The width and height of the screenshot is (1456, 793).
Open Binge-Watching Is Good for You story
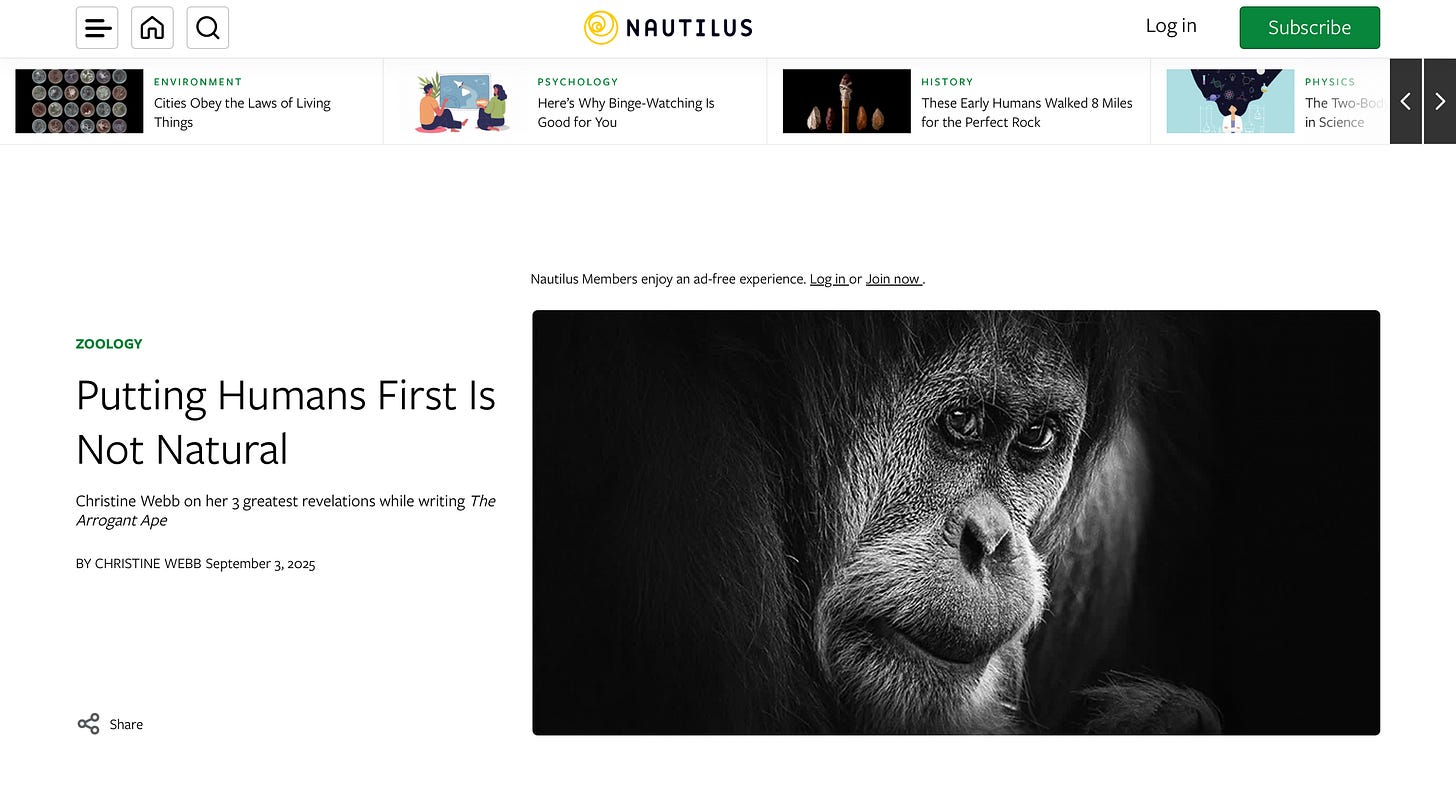point(626,112)
